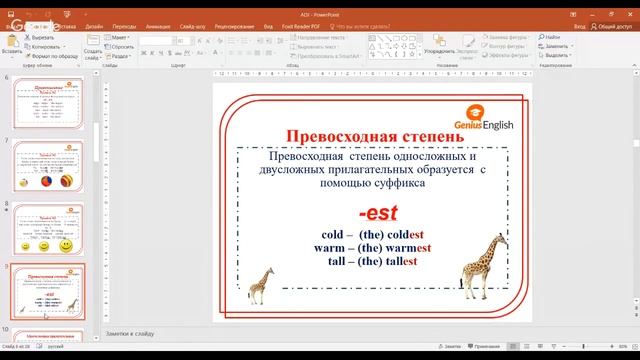
Task: Open the Layout (Макет) dropdown
Action: [x=117, y=37]
